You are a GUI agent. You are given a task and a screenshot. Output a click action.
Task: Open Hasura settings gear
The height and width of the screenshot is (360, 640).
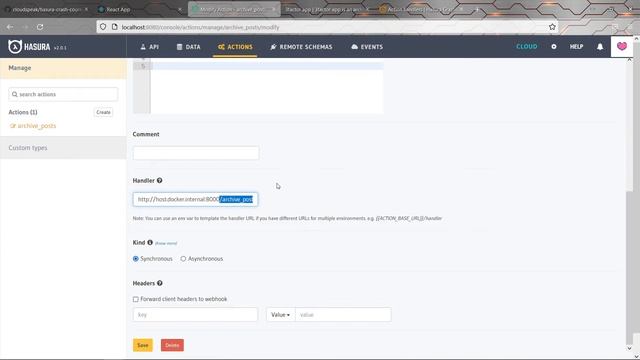click(554, 47)
